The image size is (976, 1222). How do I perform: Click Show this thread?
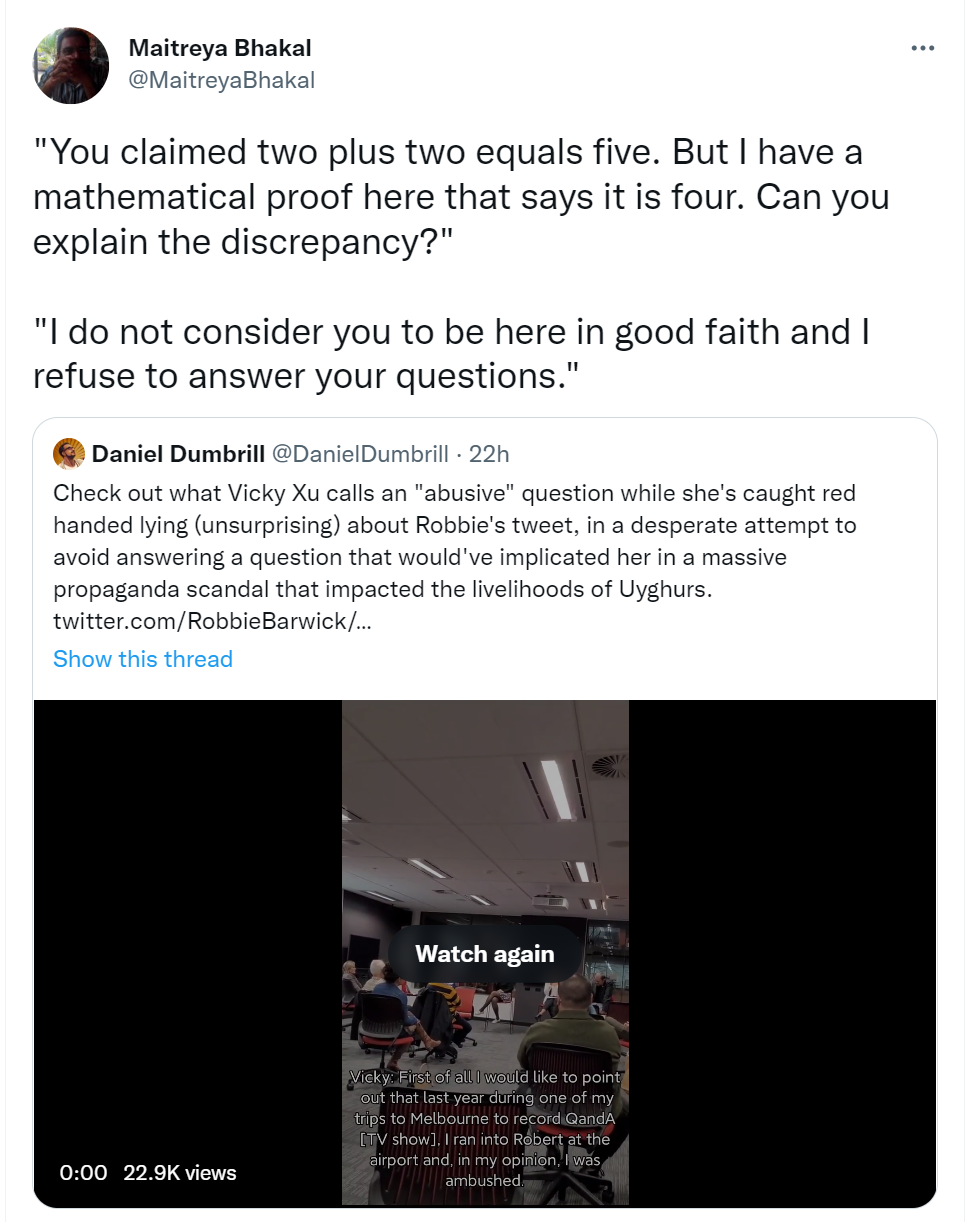pos(143,659)
